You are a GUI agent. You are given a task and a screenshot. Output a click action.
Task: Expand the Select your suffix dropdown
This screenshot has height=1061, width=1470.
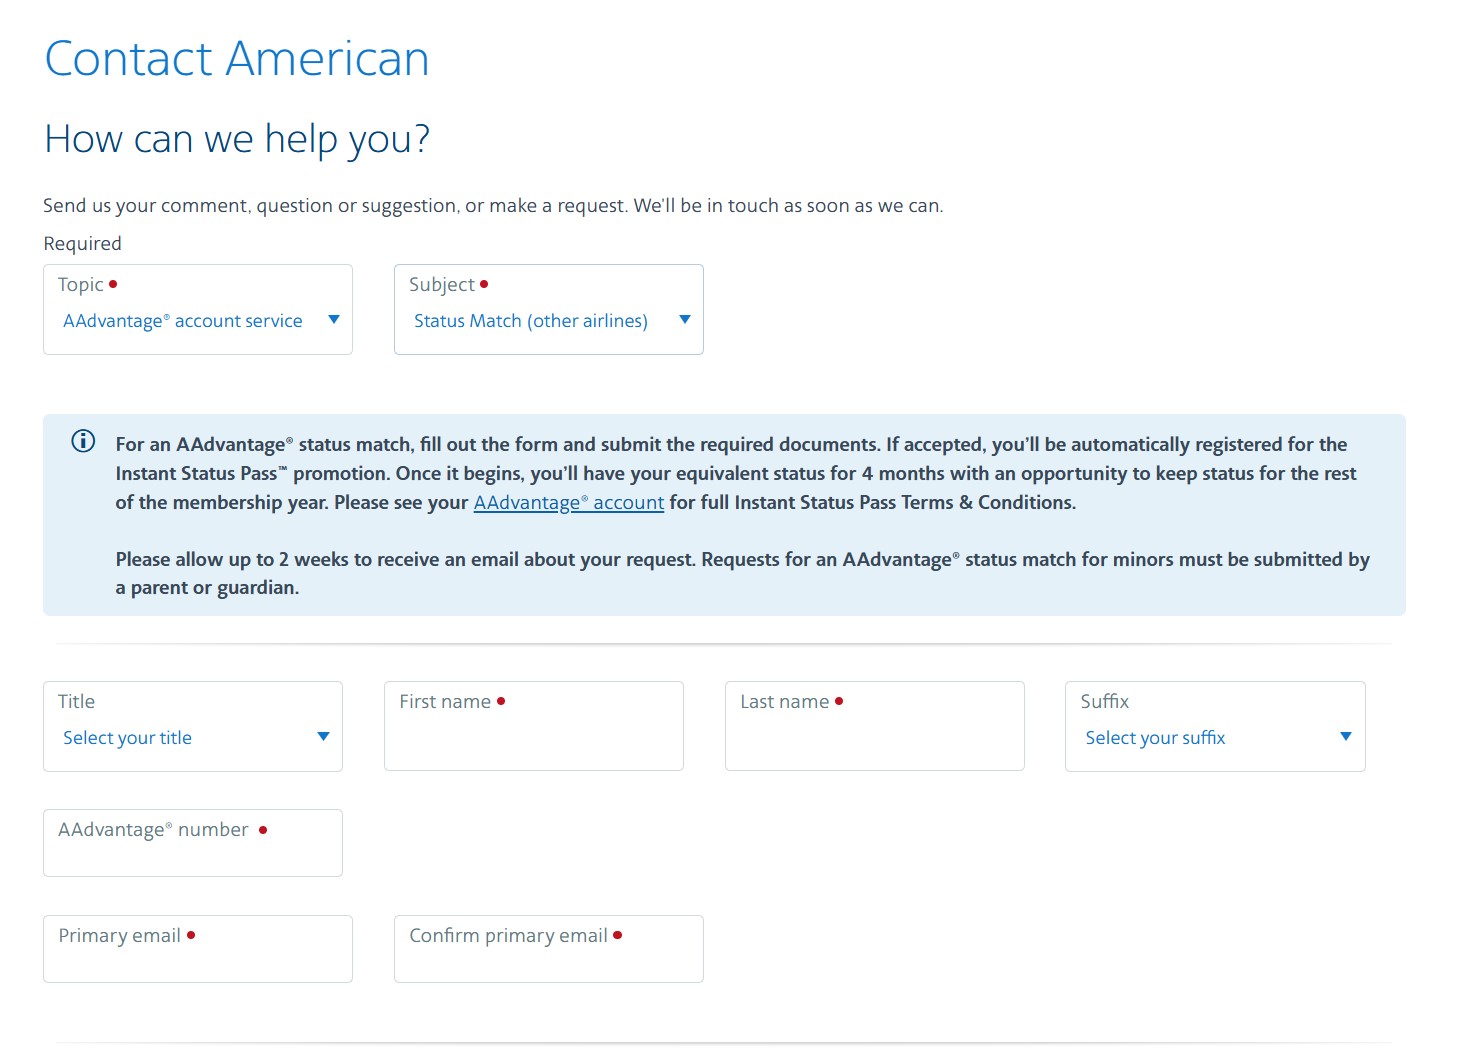click(1214, 737)
